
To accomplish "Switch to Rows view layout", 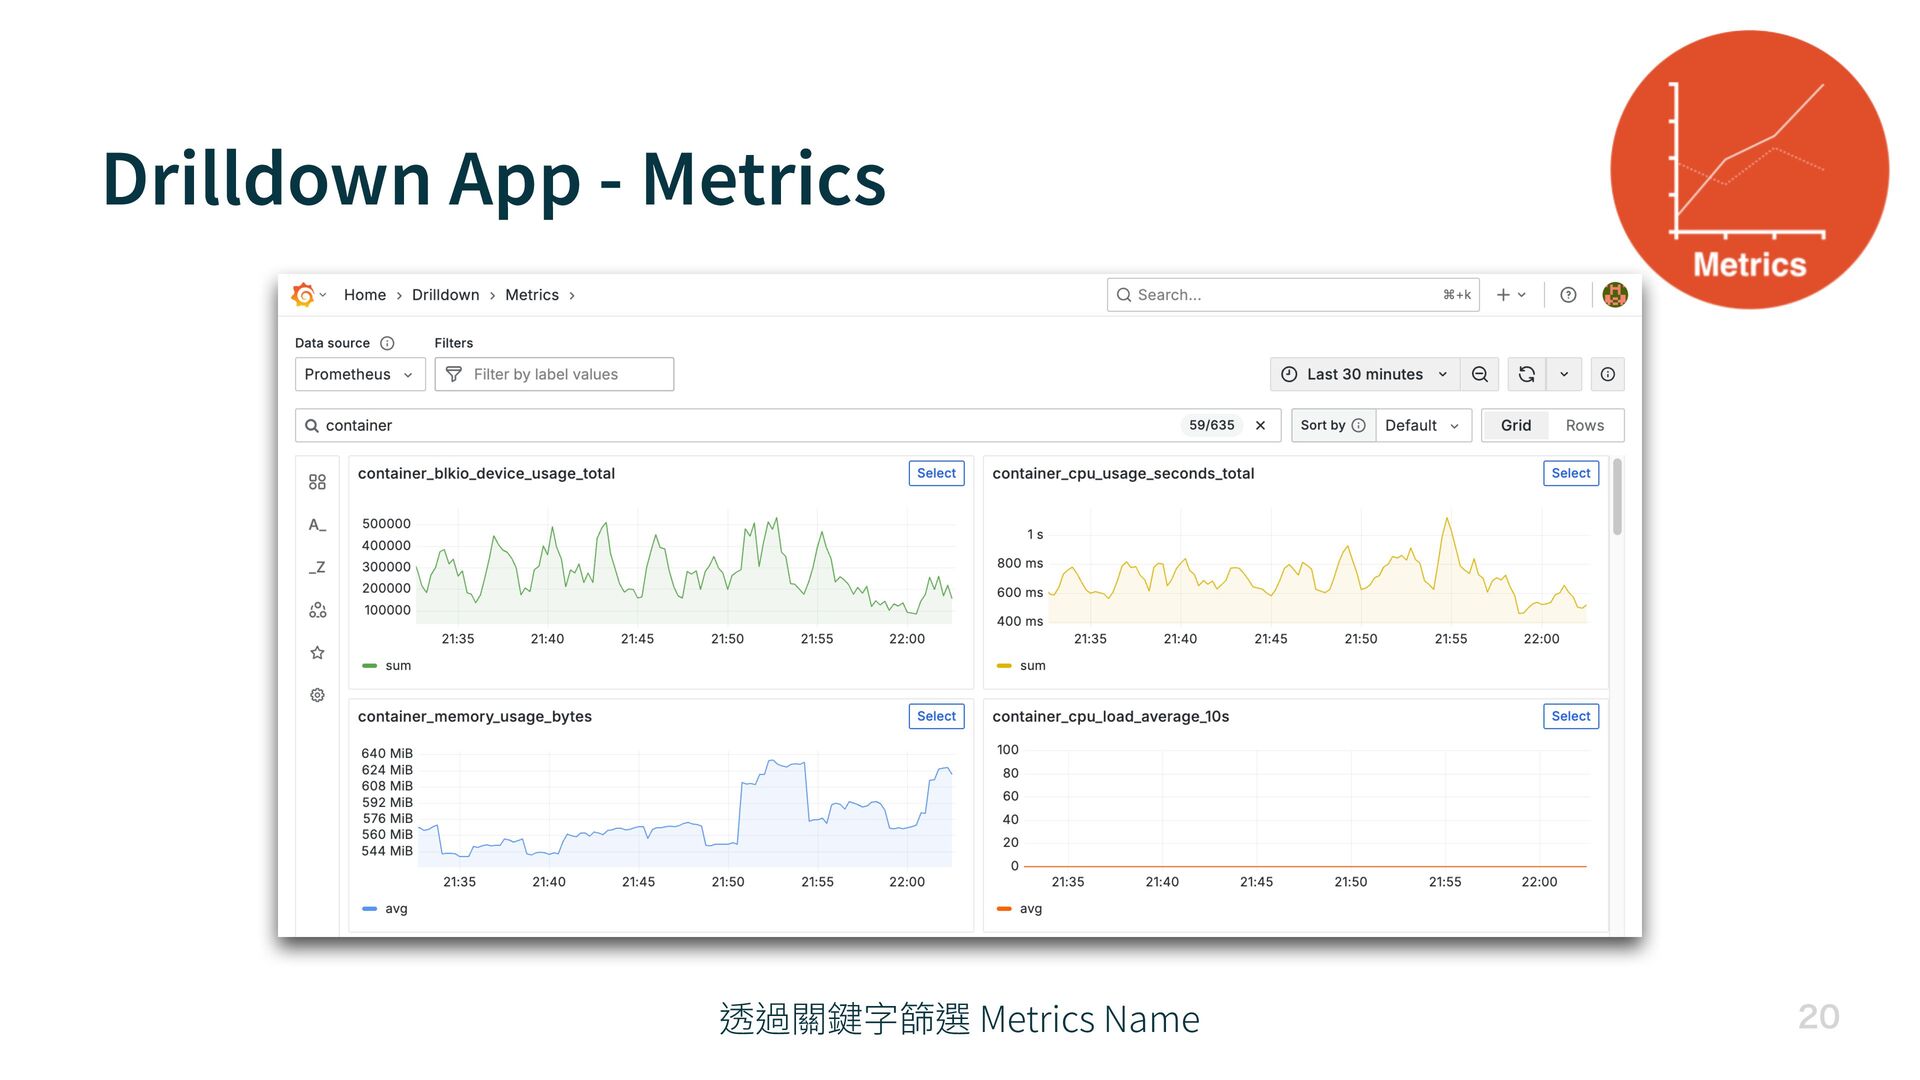I will click(1584, 425).
